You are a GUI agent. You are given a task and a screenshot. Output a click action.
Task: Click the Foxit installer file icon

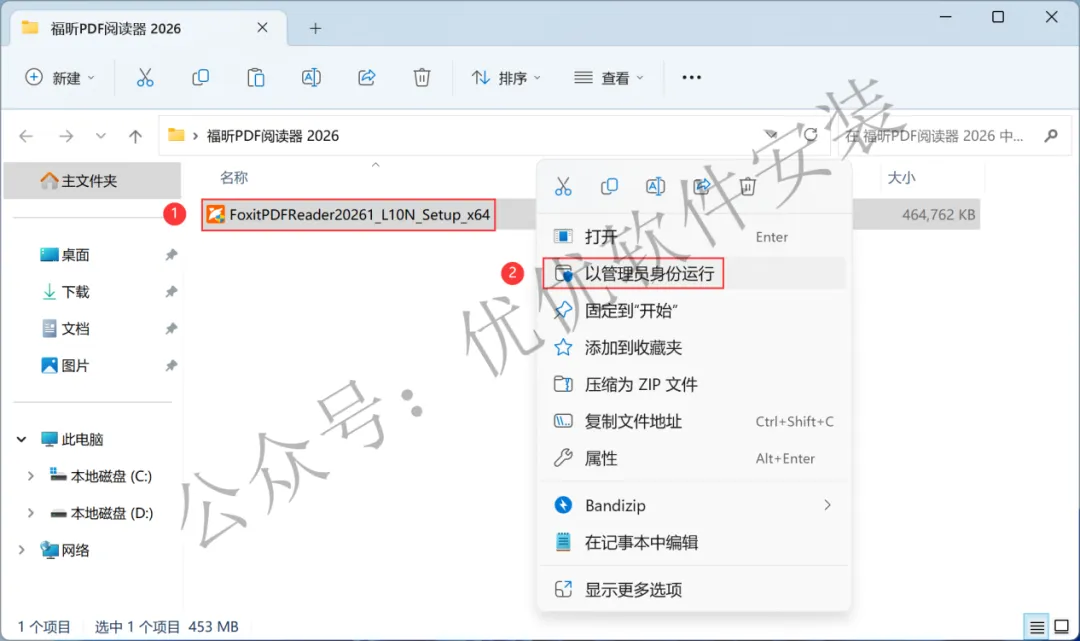216,215
